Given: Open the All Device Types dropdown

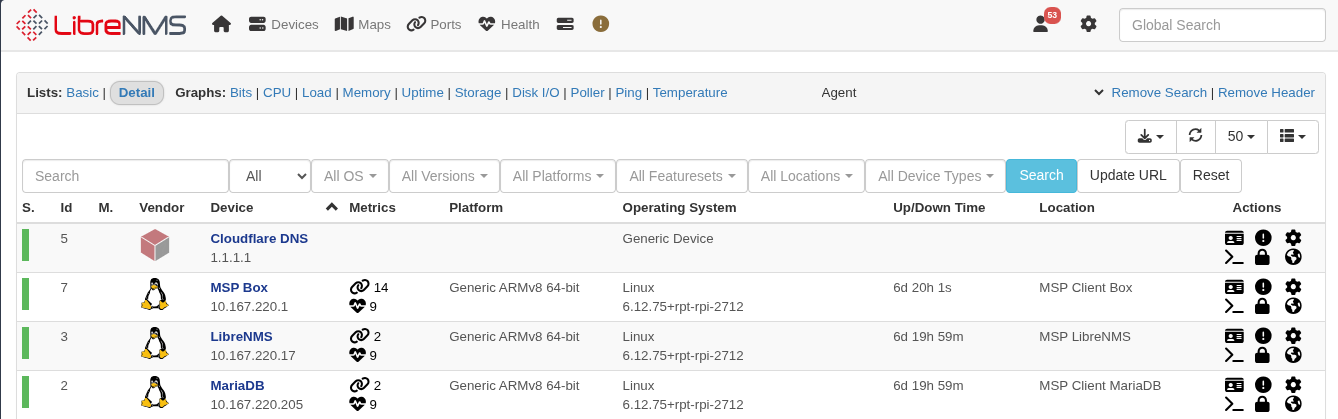Looking at the screenshot, I should 935,176.
